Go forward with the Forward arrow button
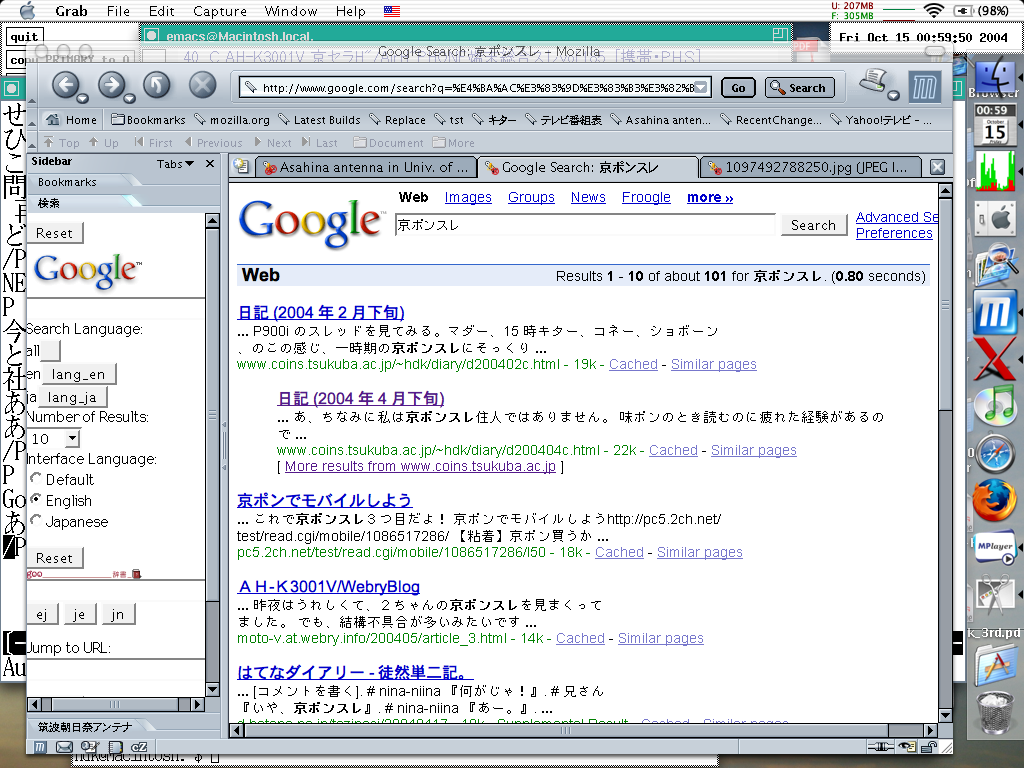 coord(112,85)
